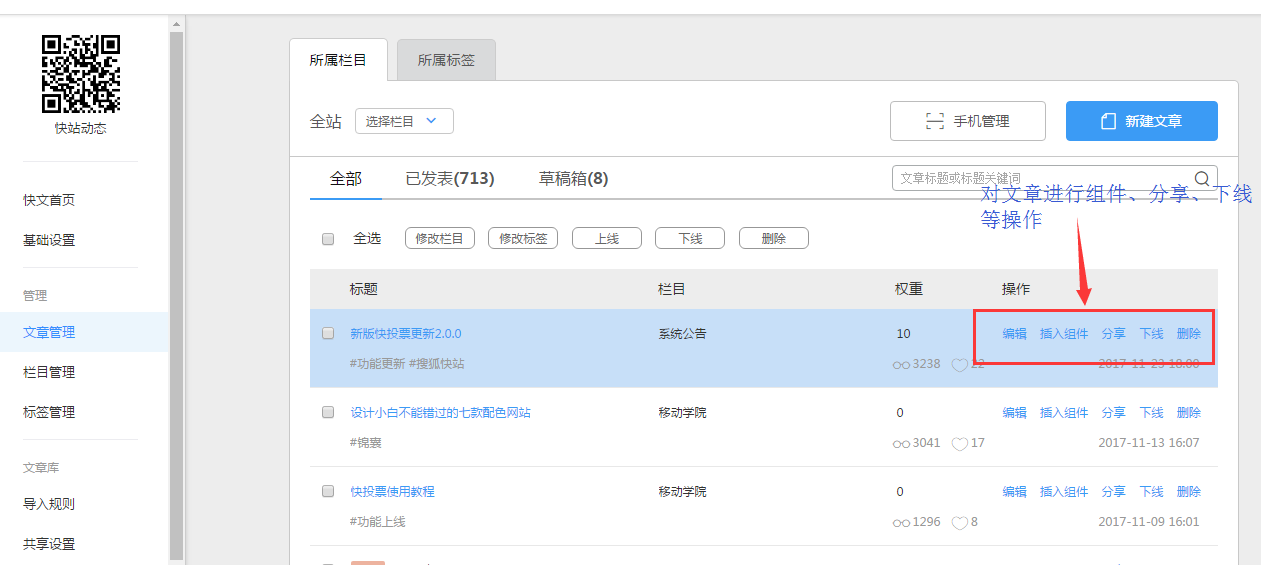
Task: Click 插入组件 for the first article
Action: coord(1063,334)
